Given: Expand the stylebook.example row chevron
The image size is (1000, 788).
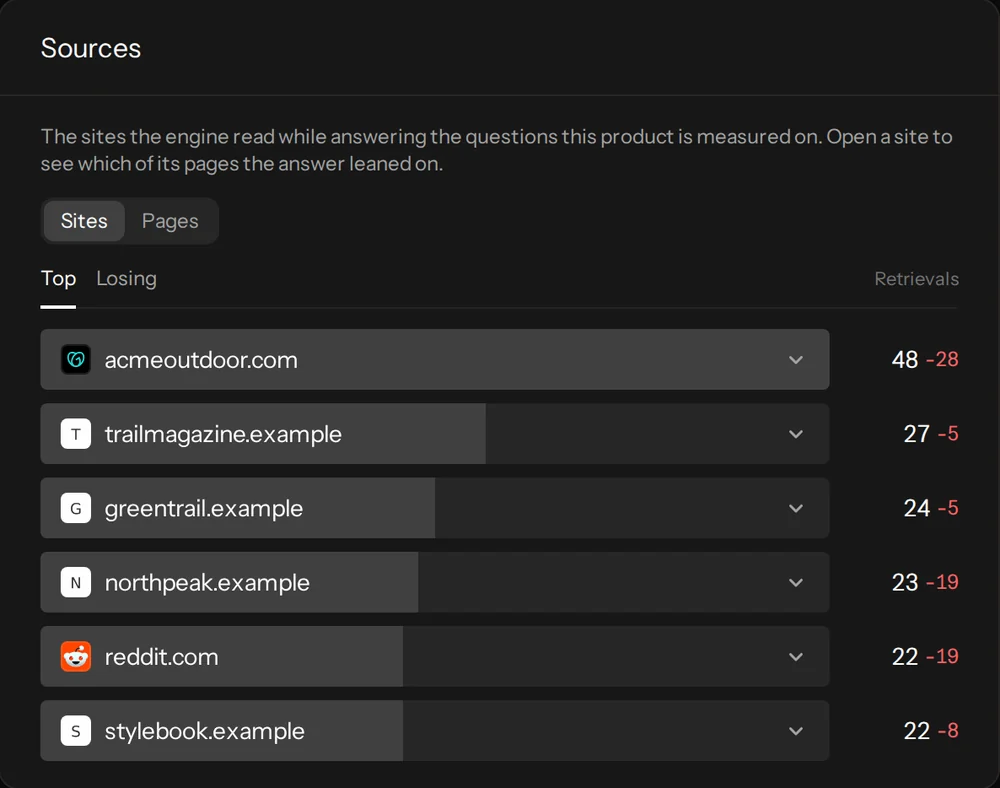Looking at the screenshot, I should click(796, 731).
